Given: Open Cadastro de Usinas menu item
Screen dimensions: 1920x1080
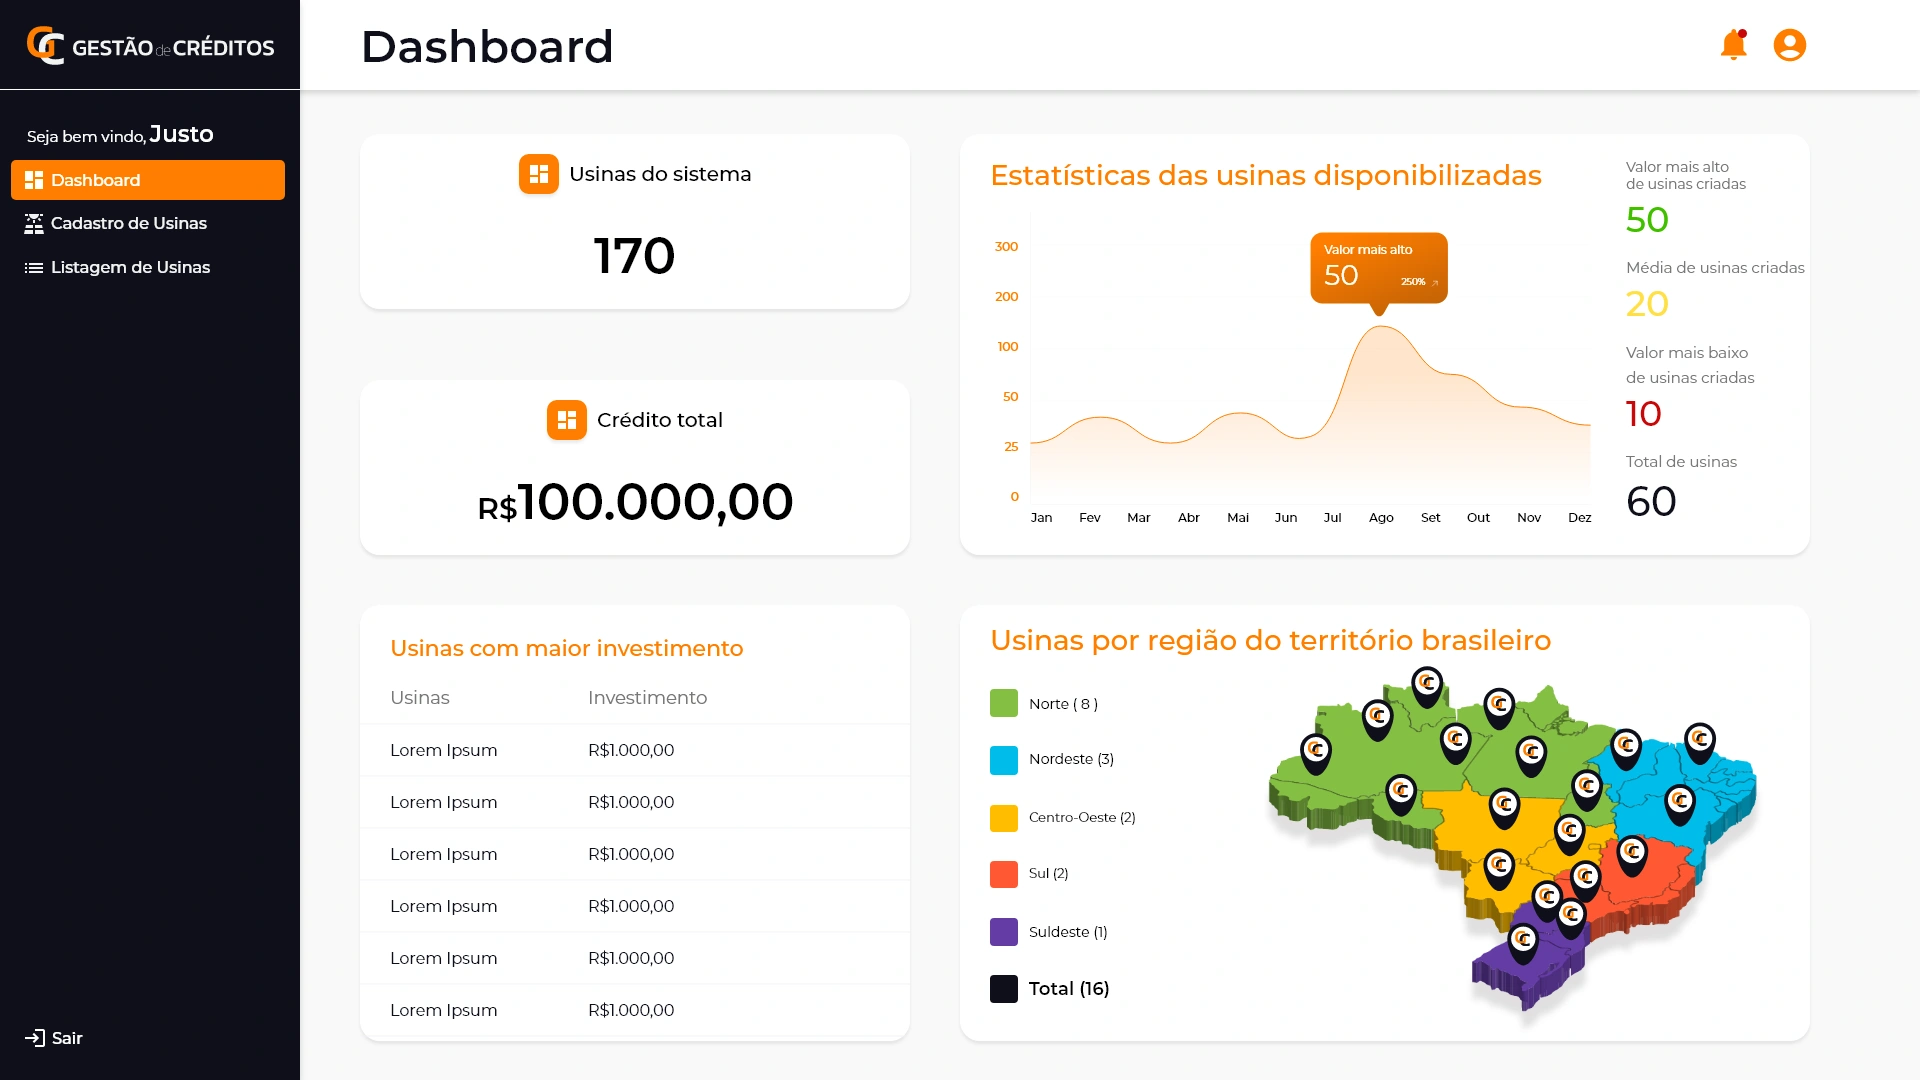Looking at the screenshot, I should coord(128,224).
